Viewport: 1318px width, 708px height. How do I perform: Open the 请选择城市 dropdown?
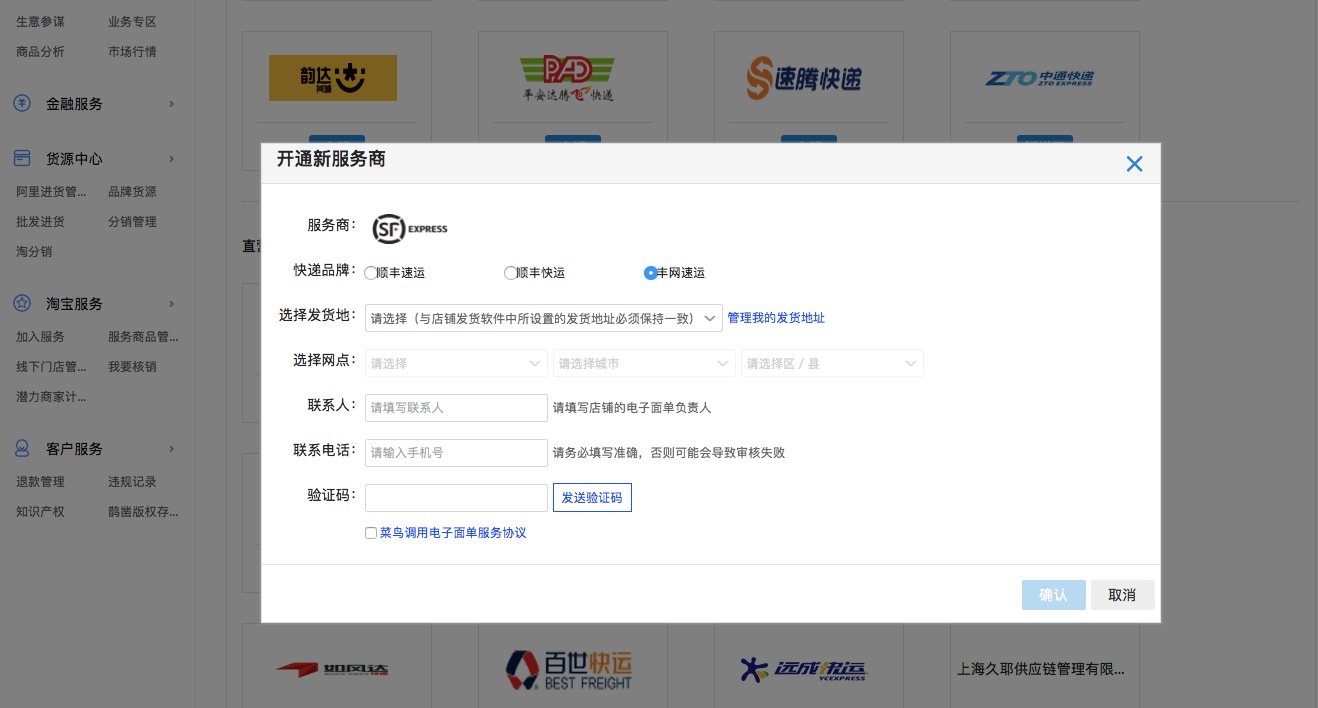click(644, 363)
